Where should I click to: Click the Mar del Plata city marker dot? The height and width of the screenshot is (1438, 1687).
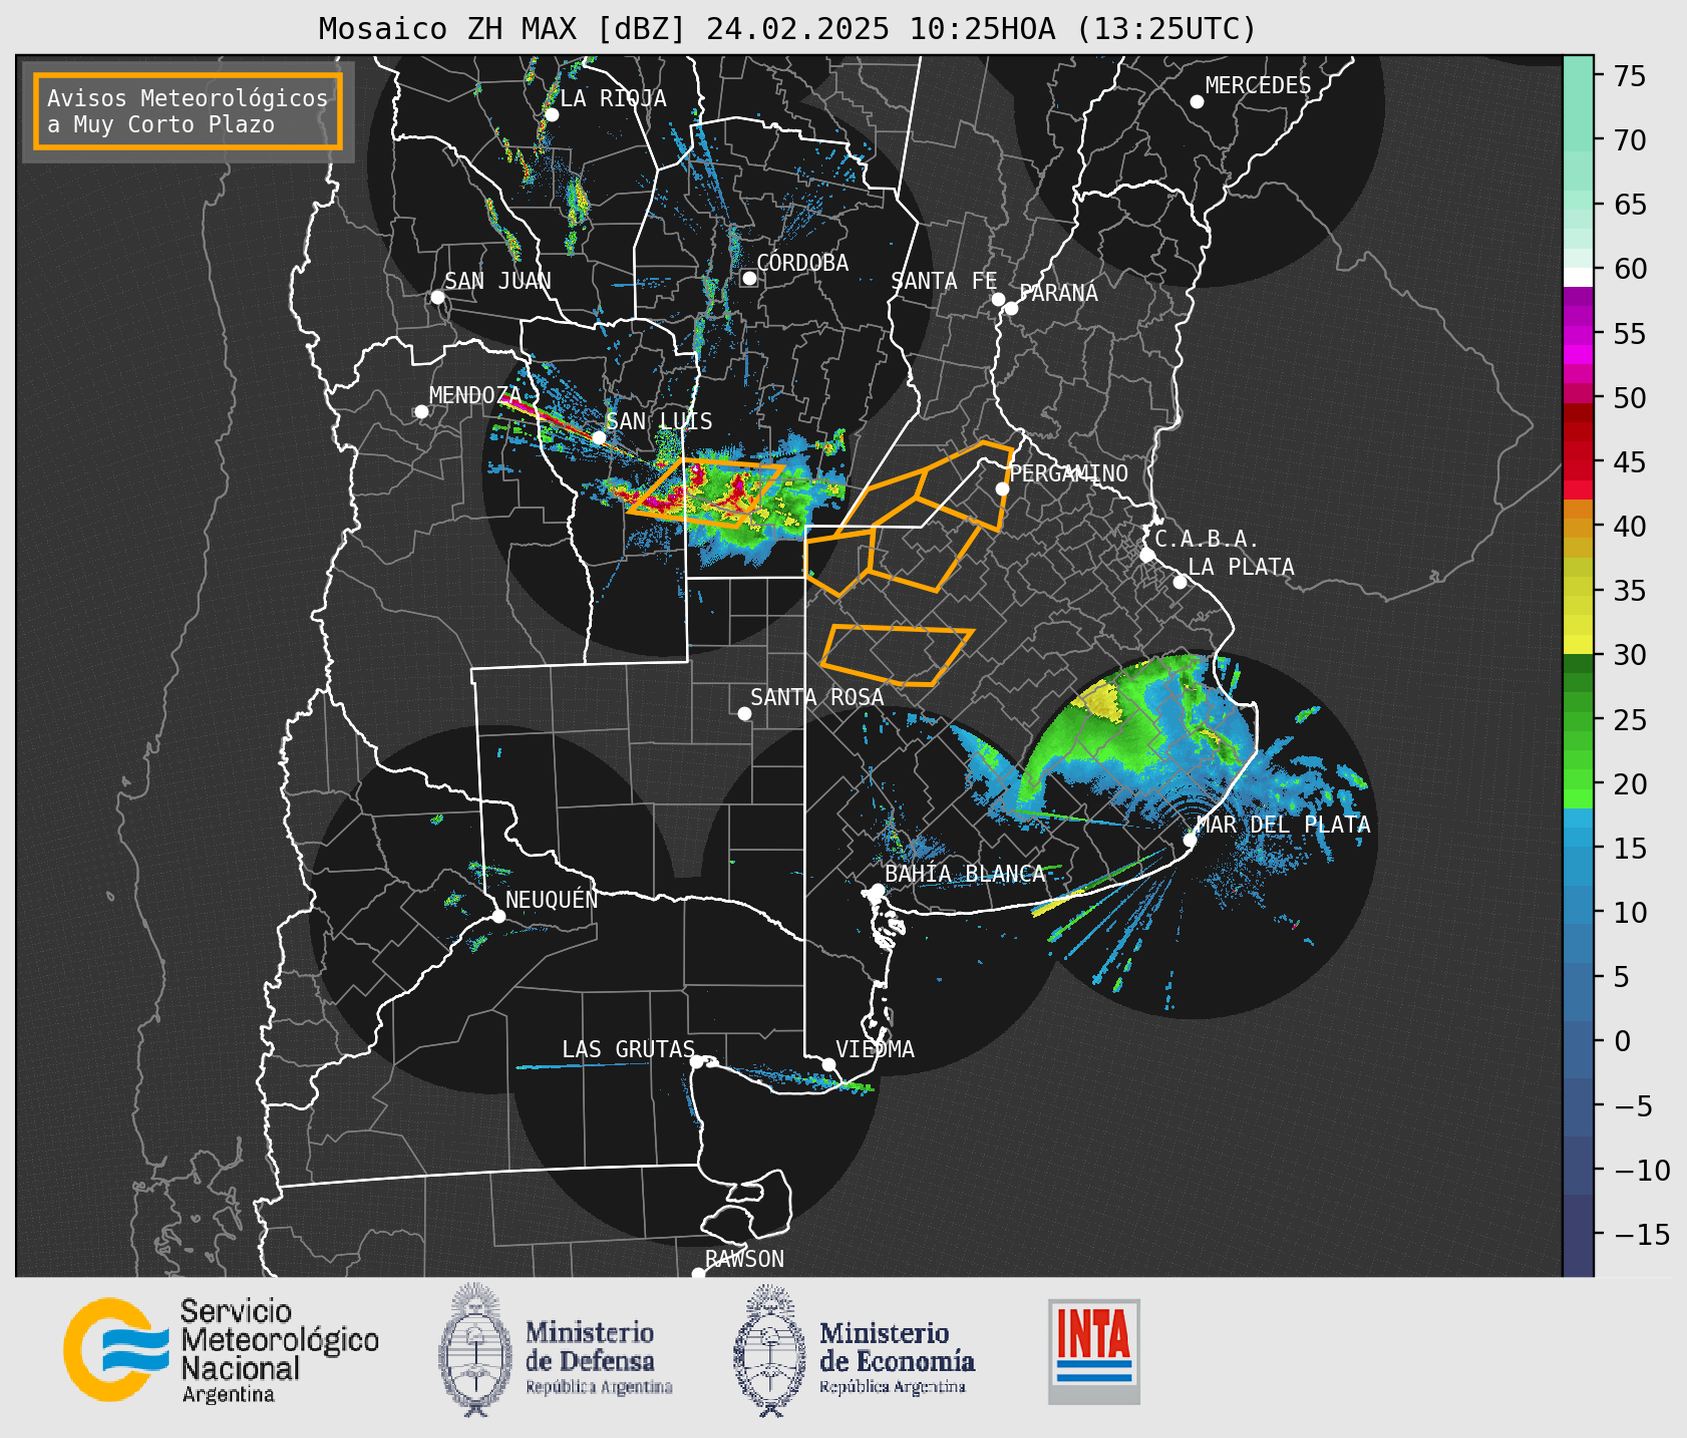pos(1190,840)
